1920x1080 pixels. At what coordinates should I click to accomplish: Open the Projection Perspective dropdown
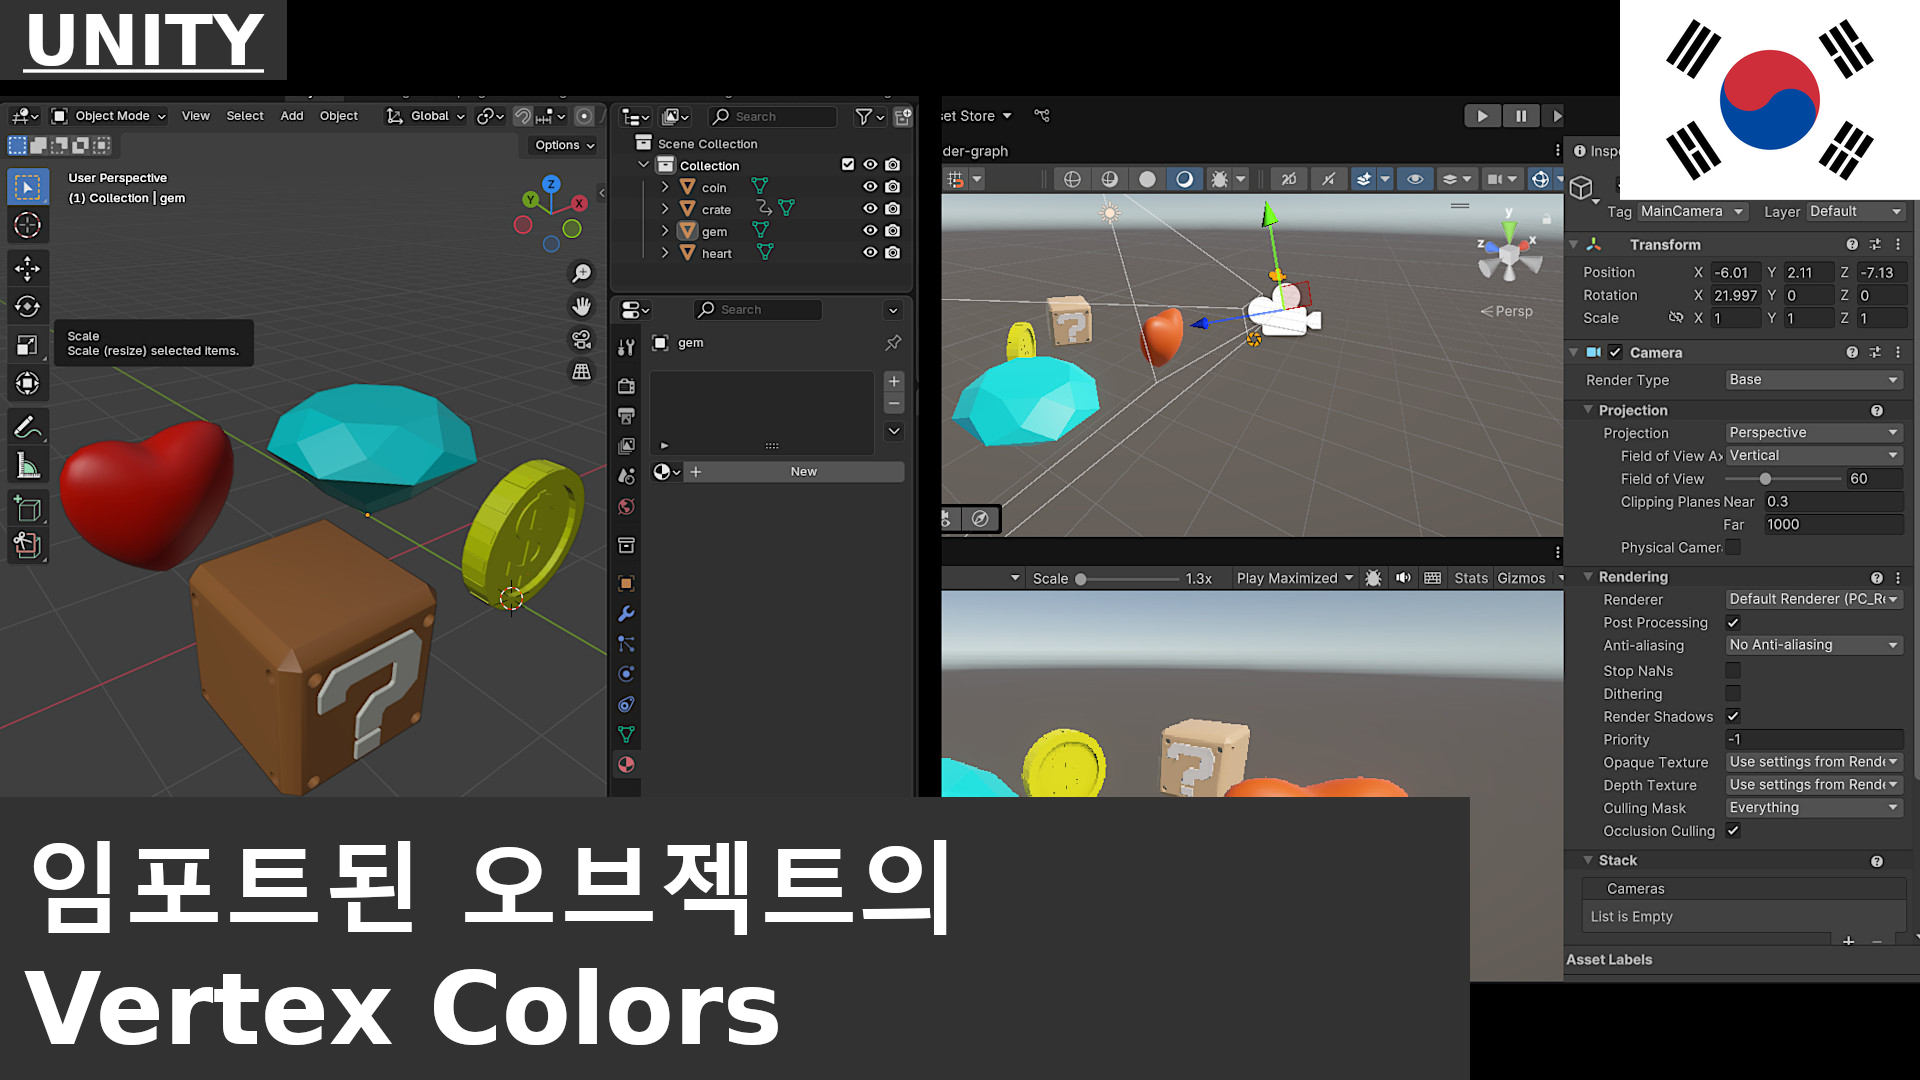(1814, 433)
